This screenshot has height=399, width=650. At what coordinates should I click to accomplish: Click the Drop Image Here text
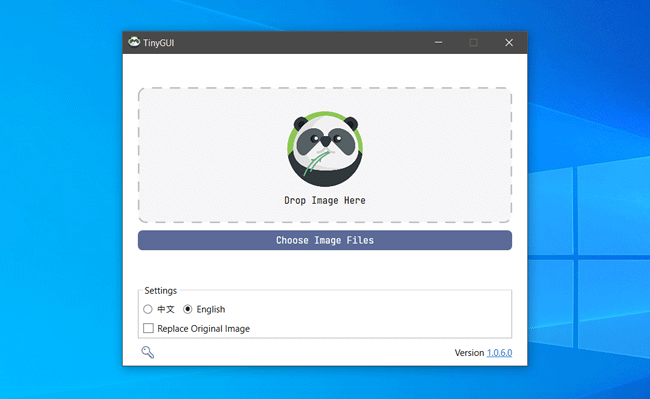click(325, 201)
